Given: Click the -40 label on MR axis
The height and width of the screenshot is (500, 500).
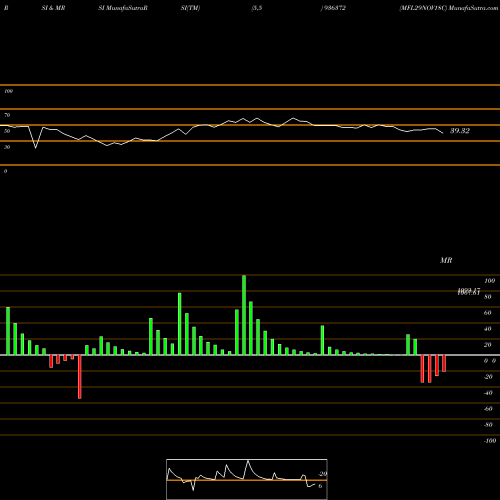Looking at the screenshot, I should 488,393.
